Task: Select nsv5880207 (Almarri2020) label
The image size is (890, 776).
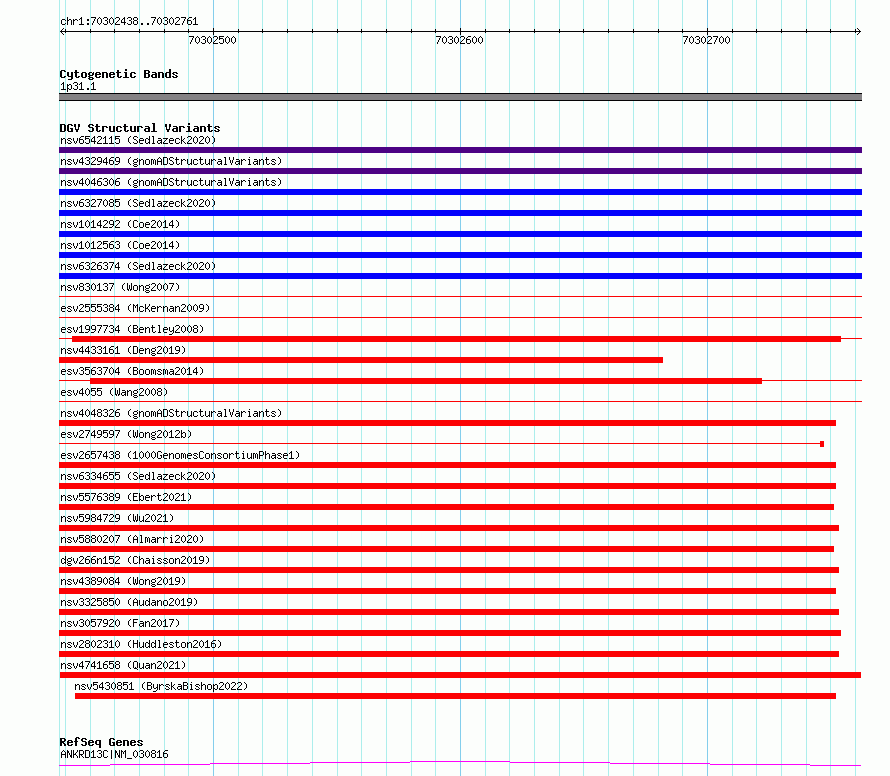Action: pos(132,539)
